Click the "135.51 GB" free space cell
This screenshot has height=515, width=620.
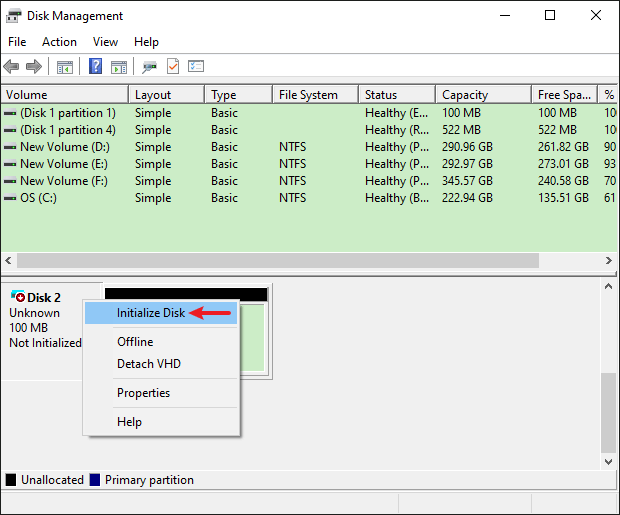click(563, 198)
